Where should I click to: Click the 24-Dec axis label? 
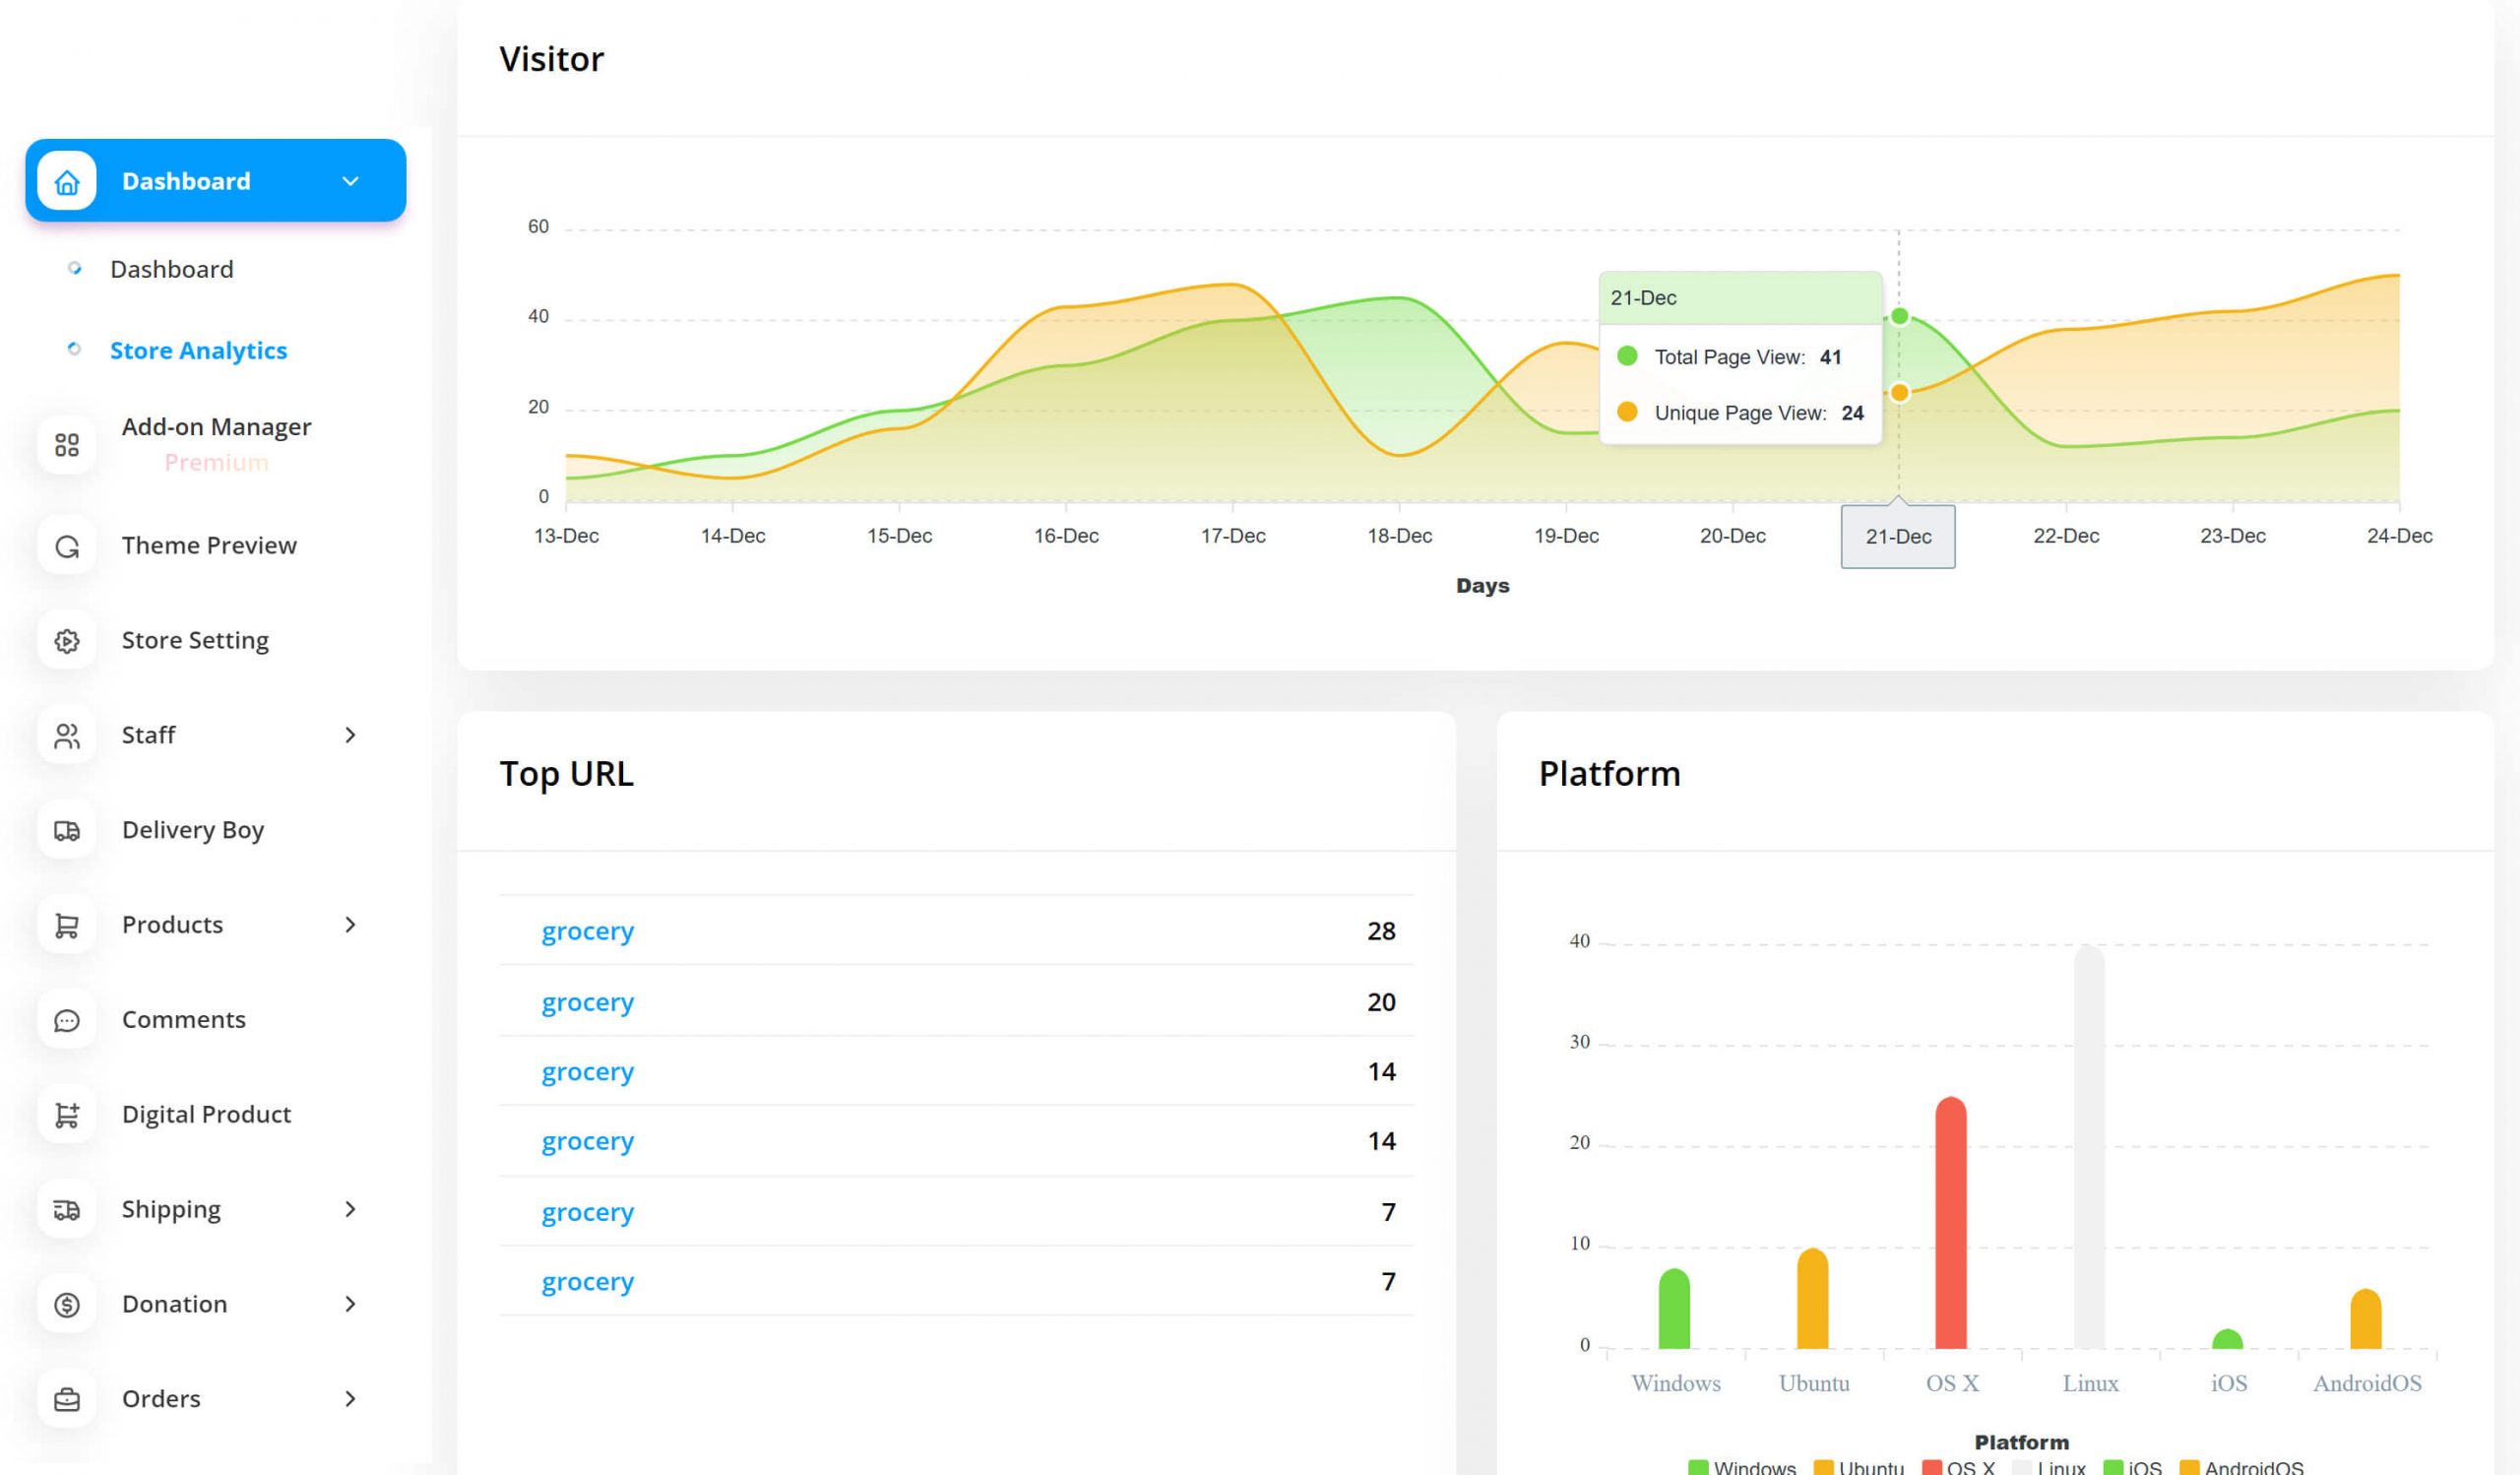(x=2400, y=536)
